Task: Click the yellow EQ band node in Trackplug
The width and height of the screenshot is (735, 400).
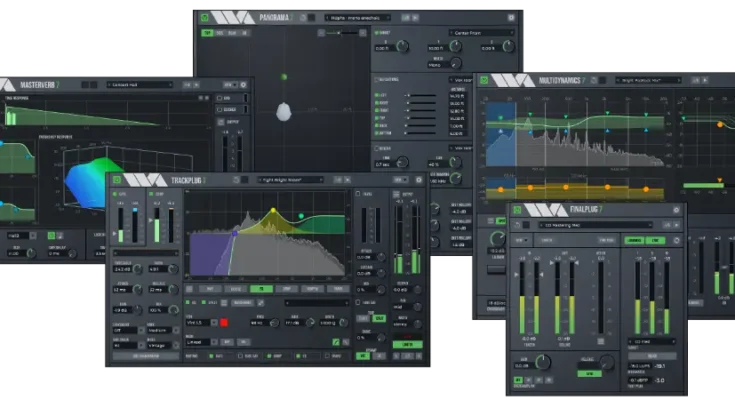Action: tap(272, 211)
